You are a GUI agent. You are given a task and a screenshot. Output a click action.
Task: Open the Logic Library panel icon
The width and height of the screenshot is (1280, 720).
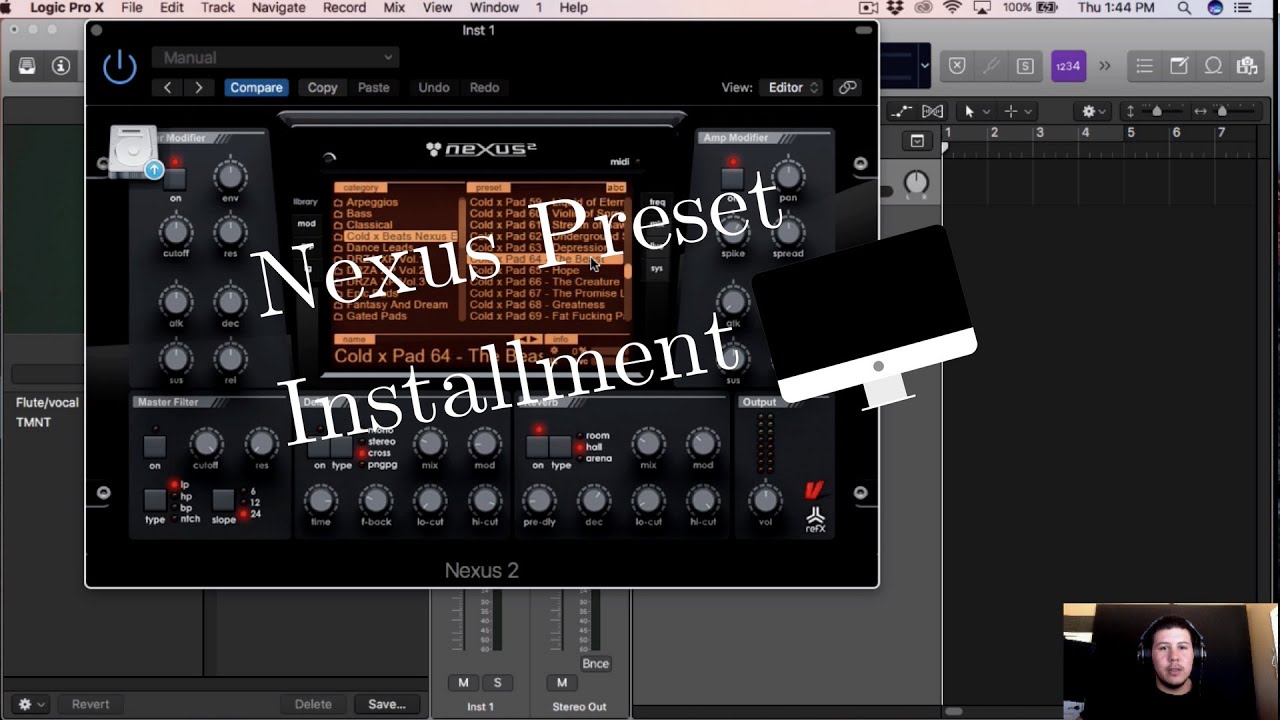[x=27, y=66]
